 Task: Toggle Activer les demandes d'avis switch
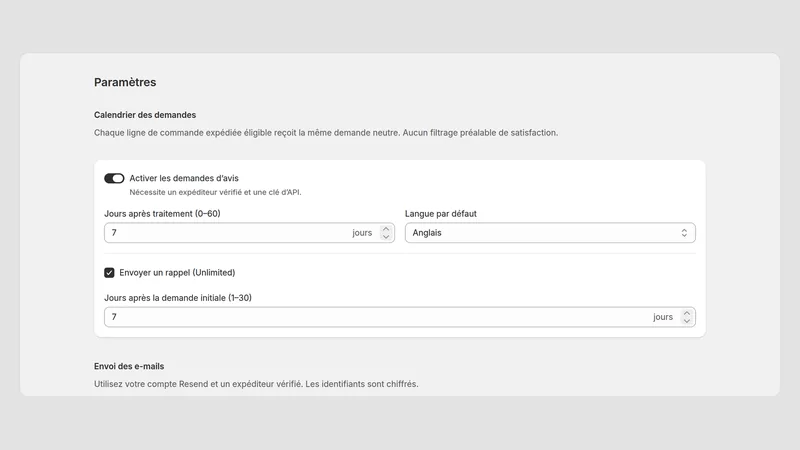click(114, 178)
